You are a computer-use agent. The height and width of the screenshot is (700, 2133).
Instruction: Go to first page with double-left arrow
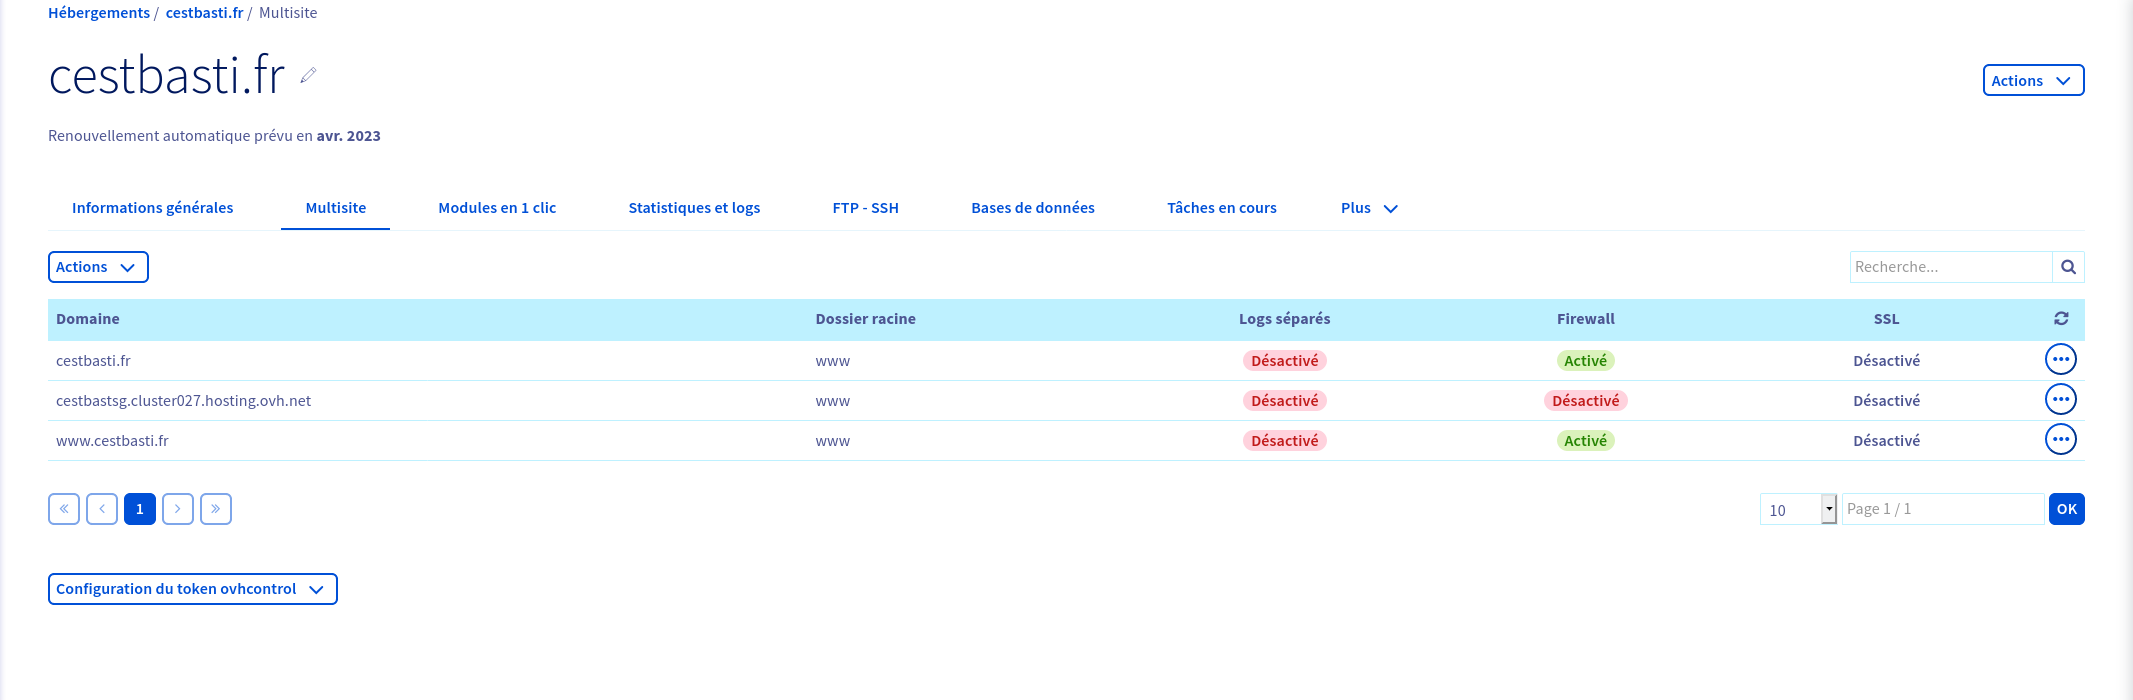[64, 509]
